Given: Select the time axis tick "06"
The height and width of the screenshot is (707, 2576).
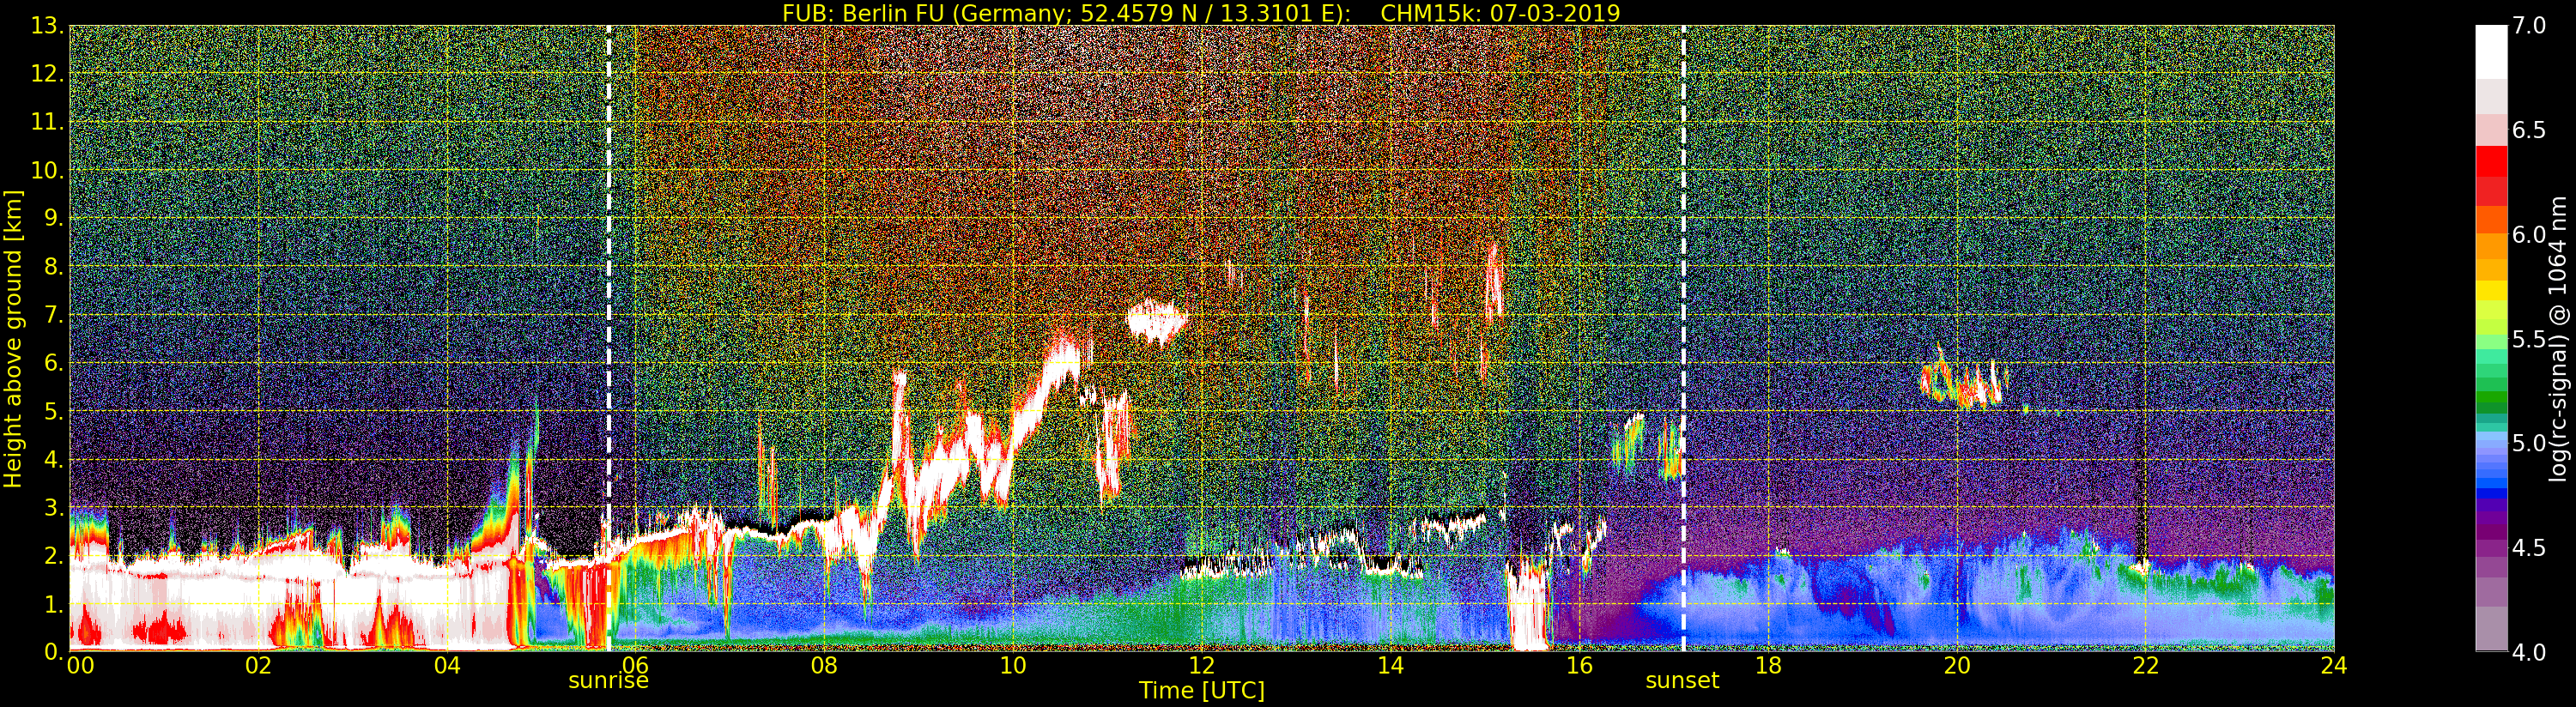Looking at the screenshot, I should pyautogui.click(x=636, y=665).
